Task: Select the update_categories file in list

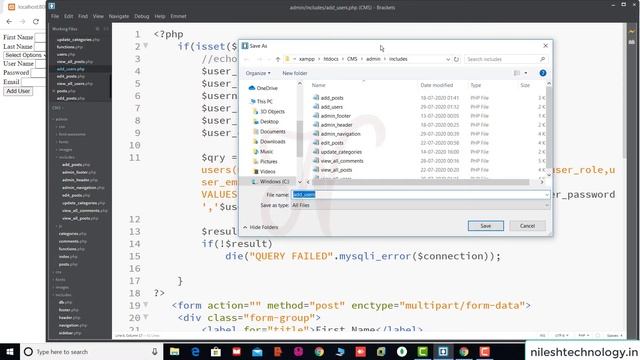Action: coord(338,152)
